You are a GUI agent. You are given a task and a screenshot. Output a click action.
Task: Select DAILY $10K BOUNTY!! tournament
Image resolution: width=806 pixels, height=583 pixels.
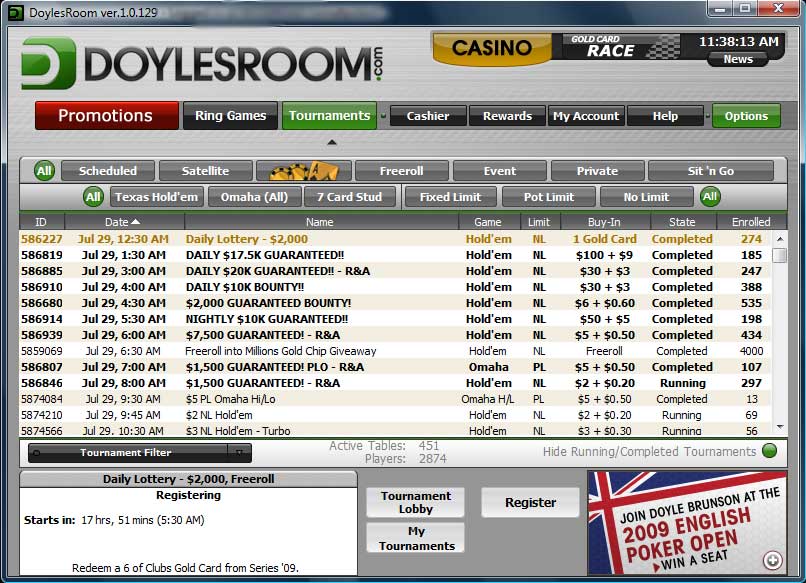[x=395, y=287]
